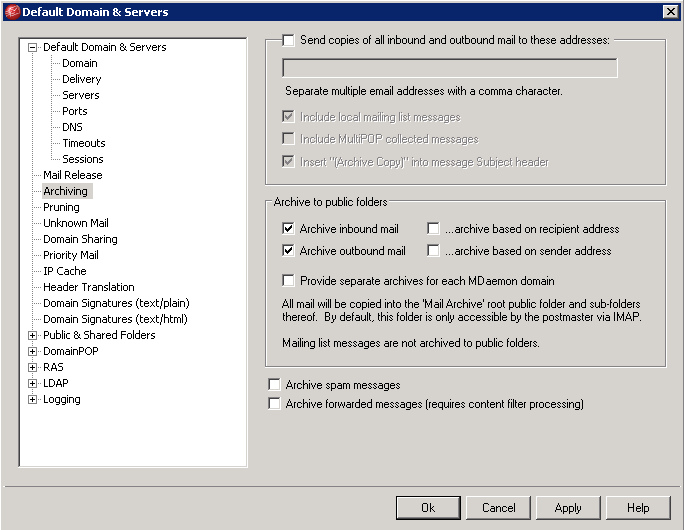The height and width of the screenshot is (530, 684).
Task: Enable archive based on sender address
Action: pos(433,251)
